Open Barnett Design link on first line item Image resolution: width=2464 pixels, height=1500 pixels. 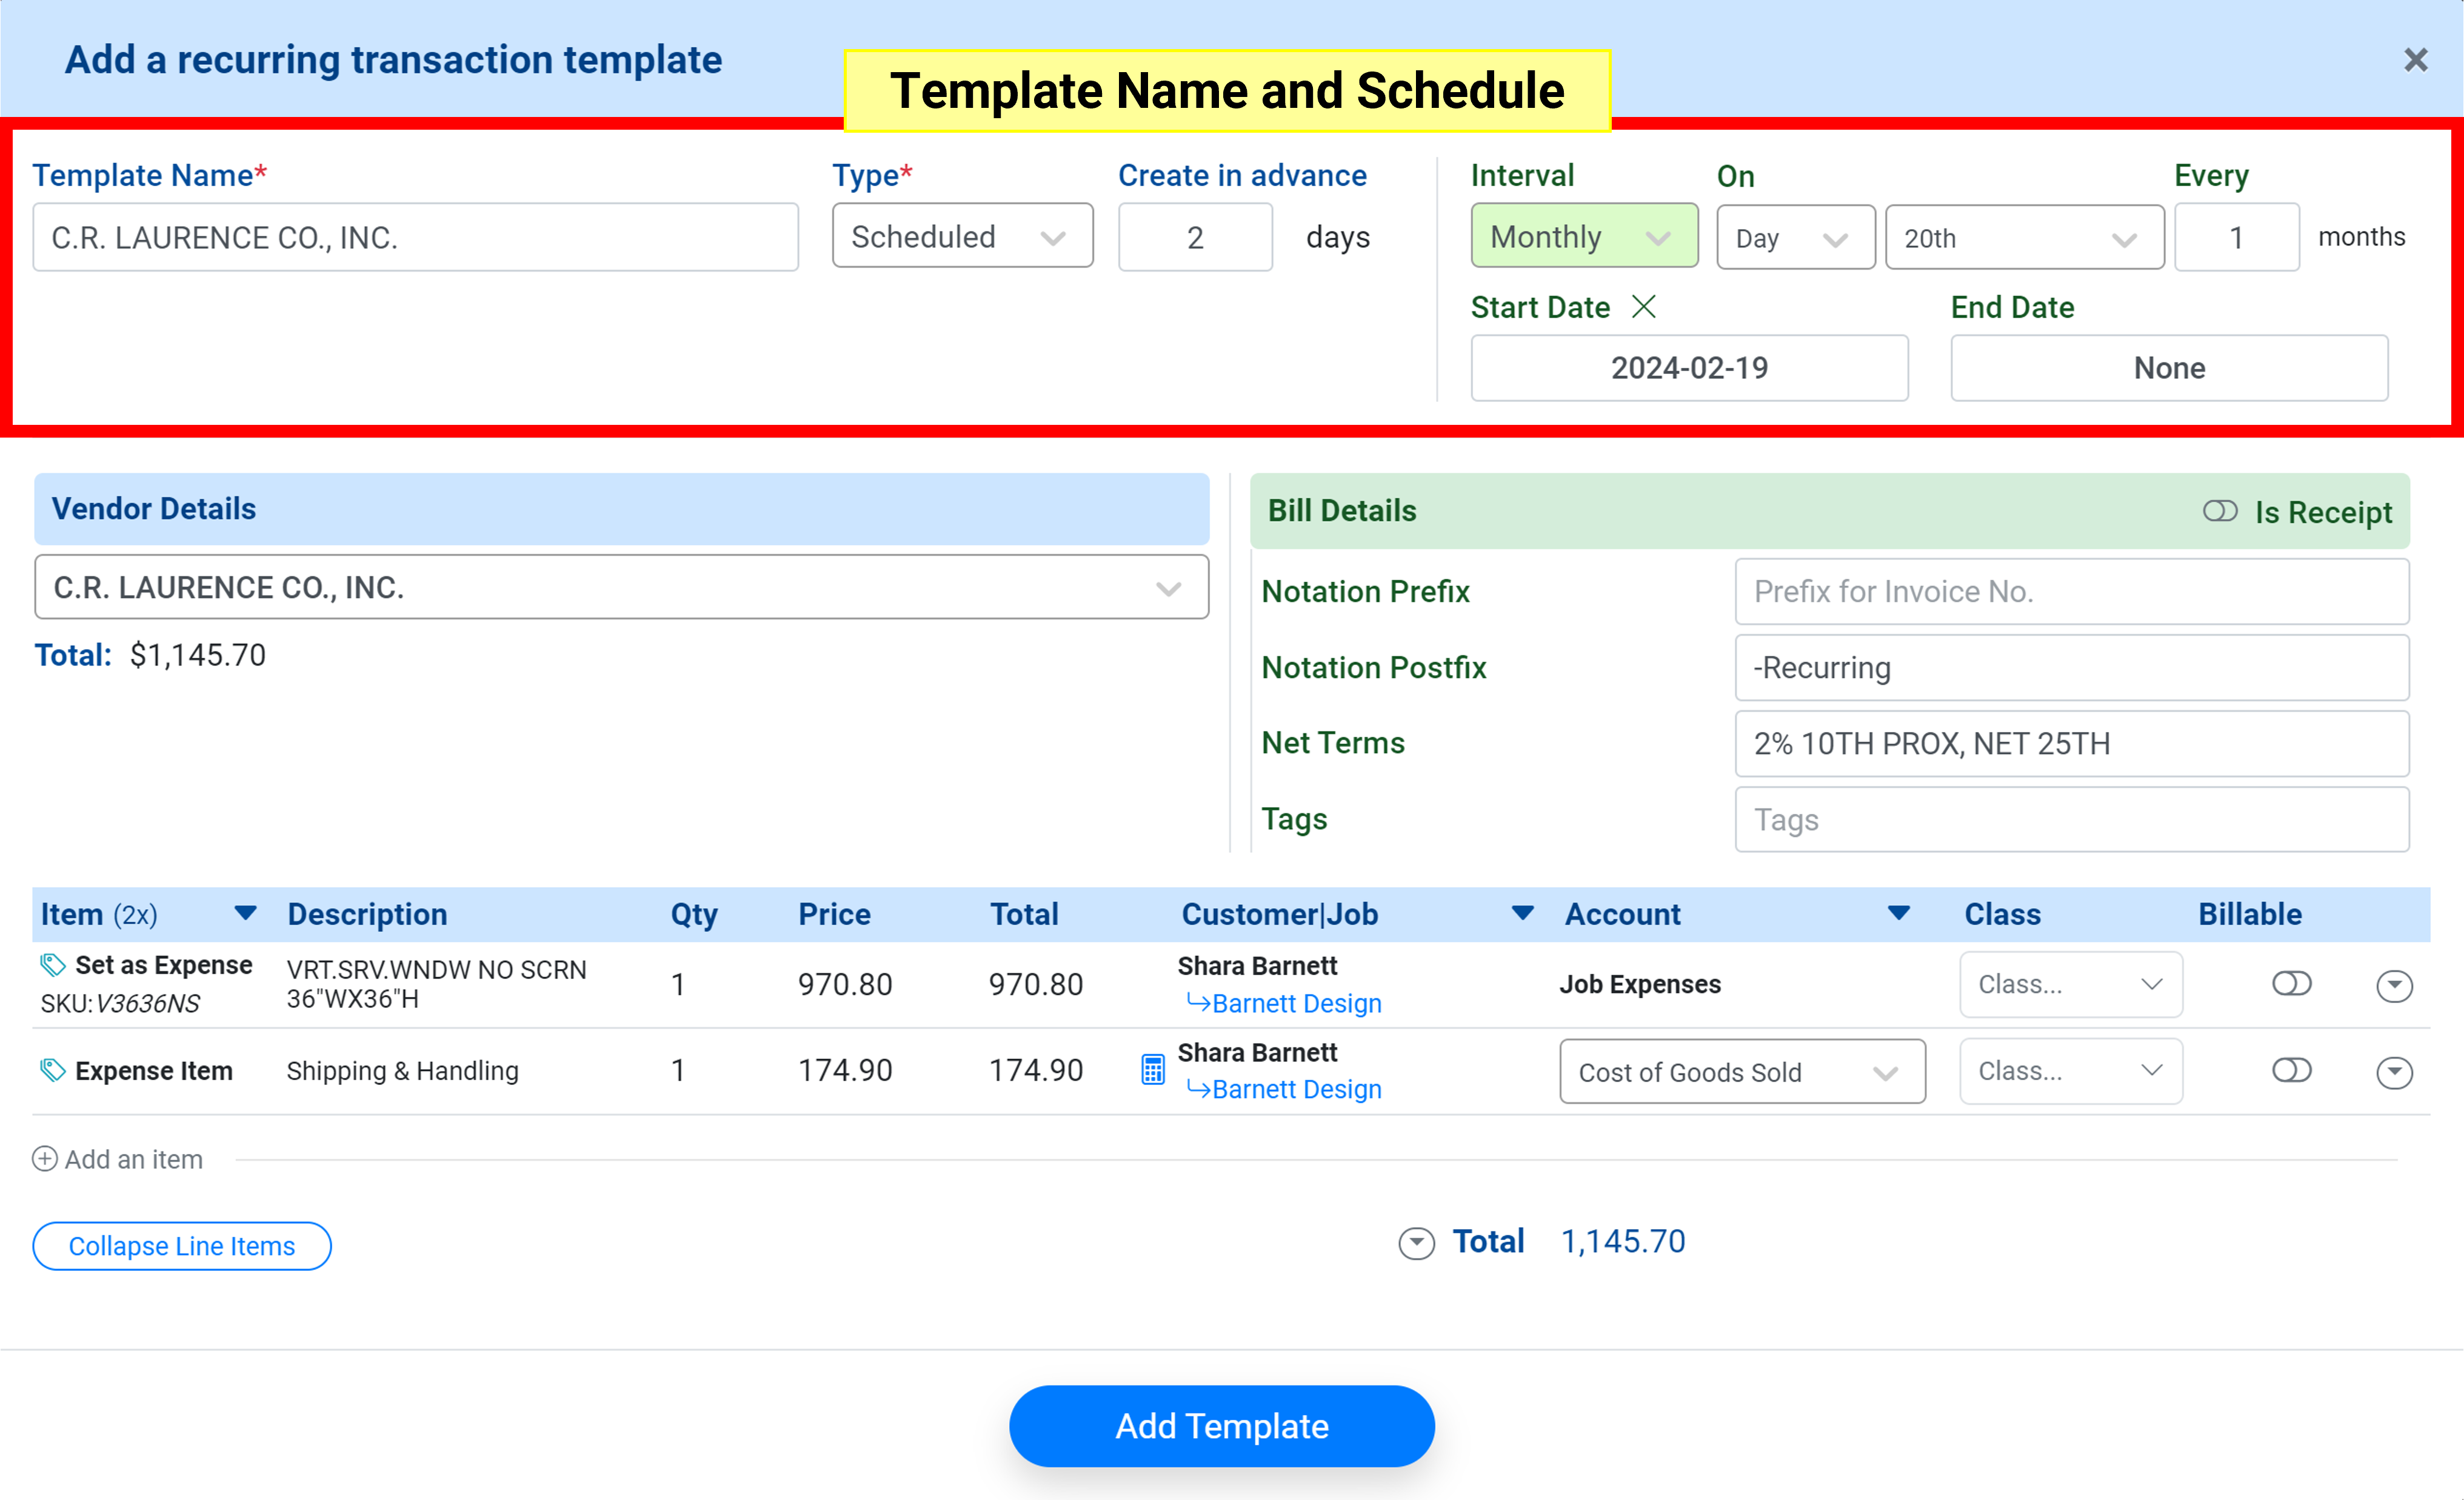(x=1296, y=1003)
